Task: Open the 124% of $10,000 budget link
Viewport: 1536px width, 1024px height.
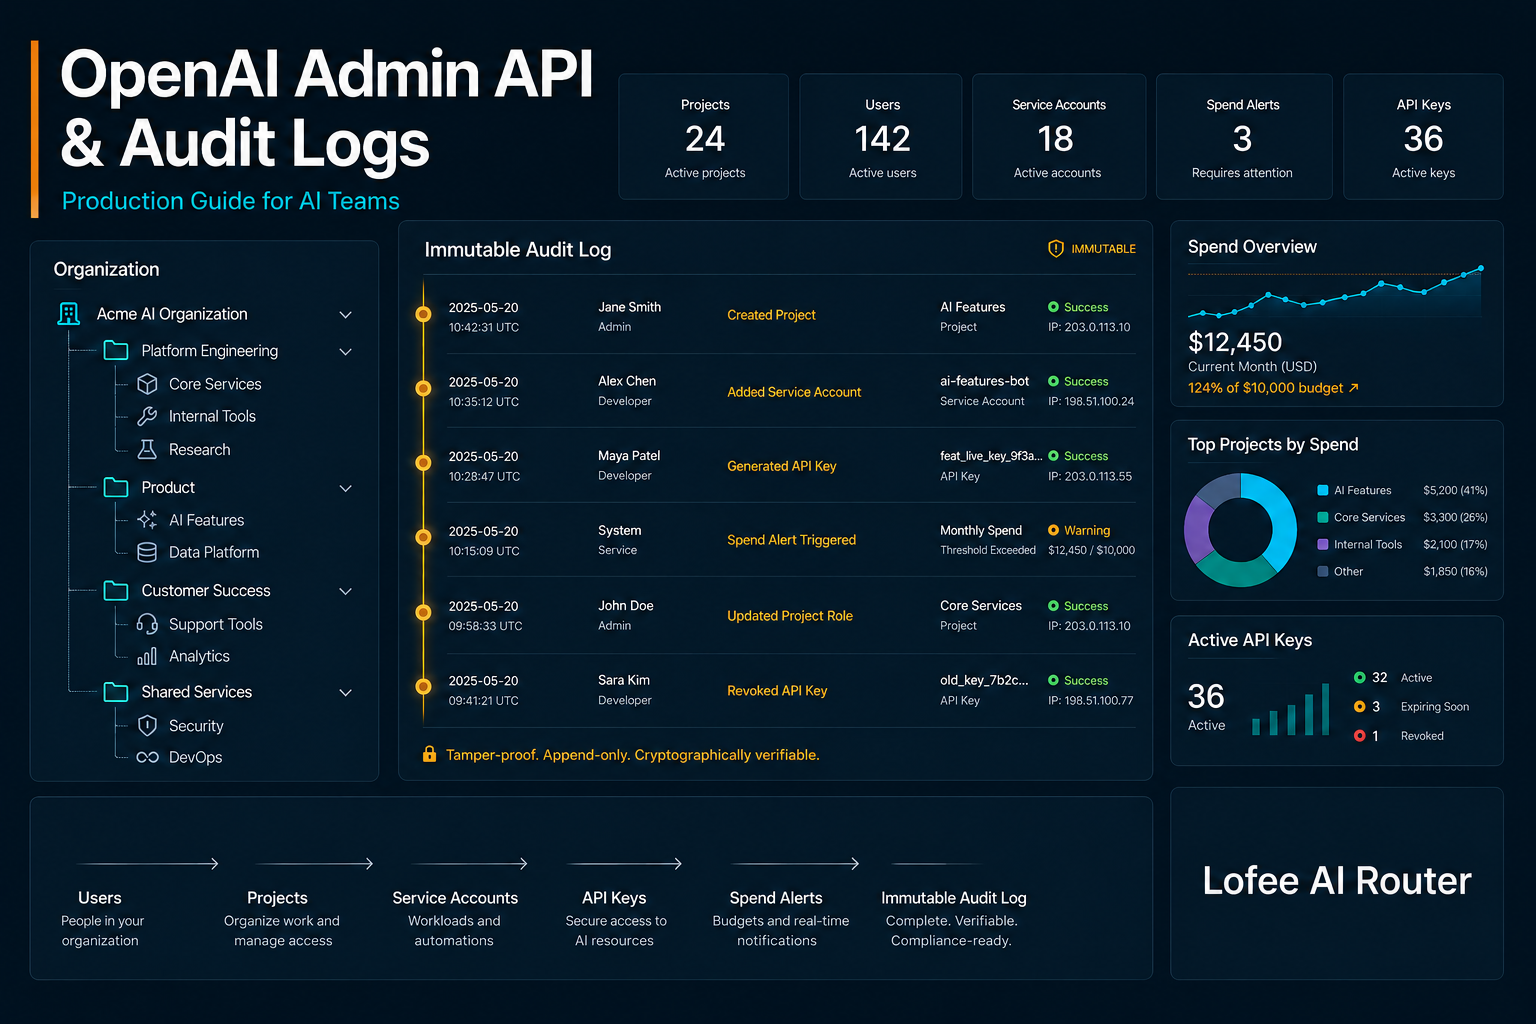Action: click(x=1273, y=388)
